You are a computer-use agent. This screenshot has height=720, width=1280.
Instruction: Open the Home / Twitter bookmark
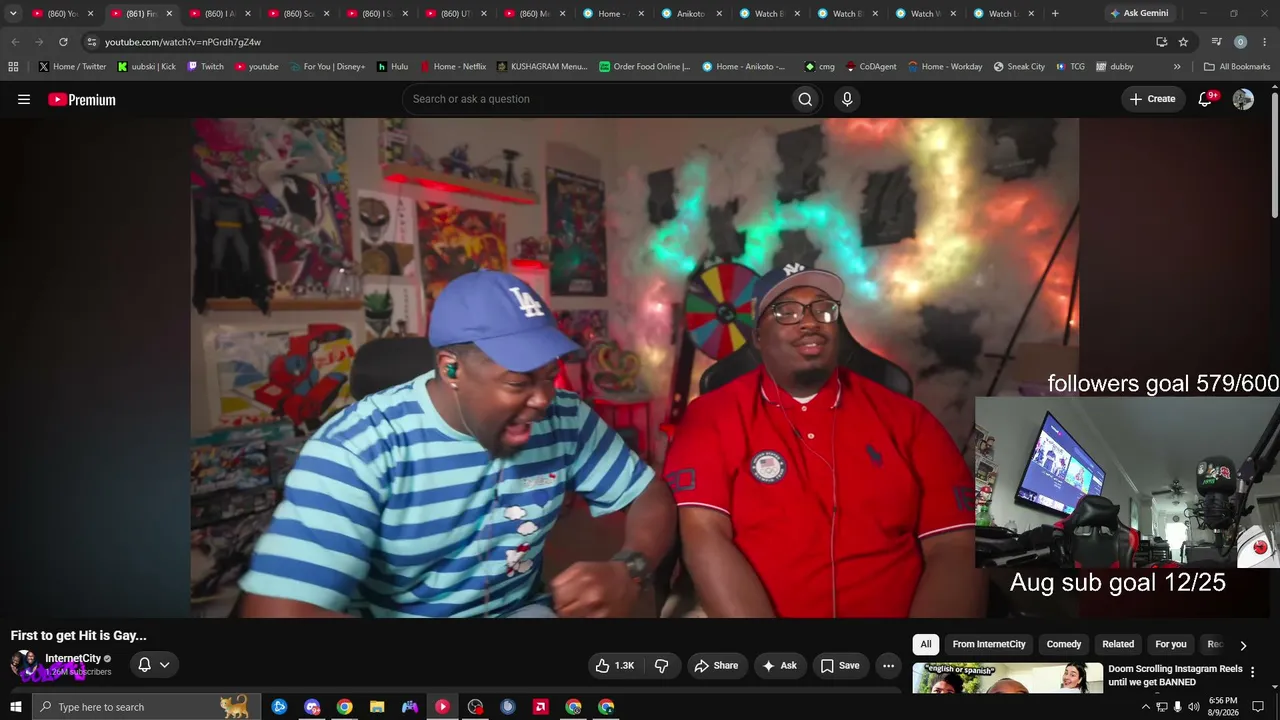coord(72,67)
